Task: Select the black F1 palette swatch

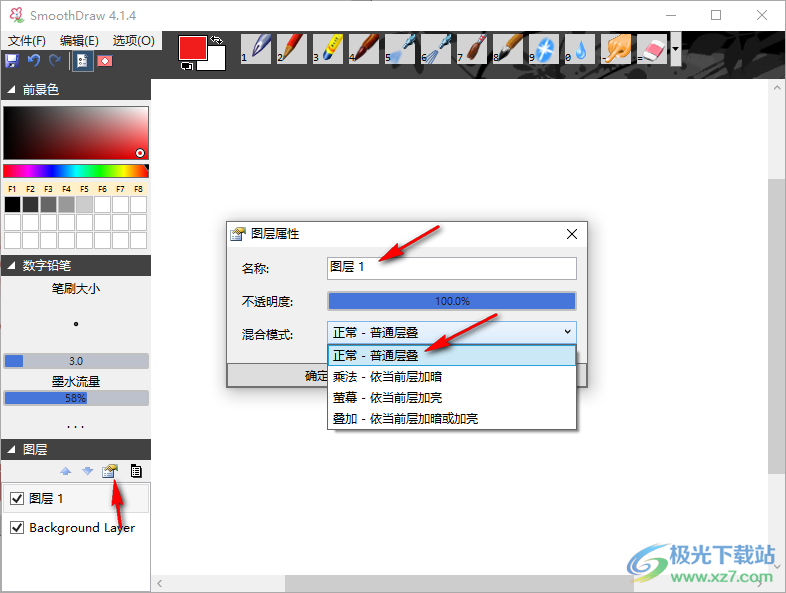Action: 13,205
